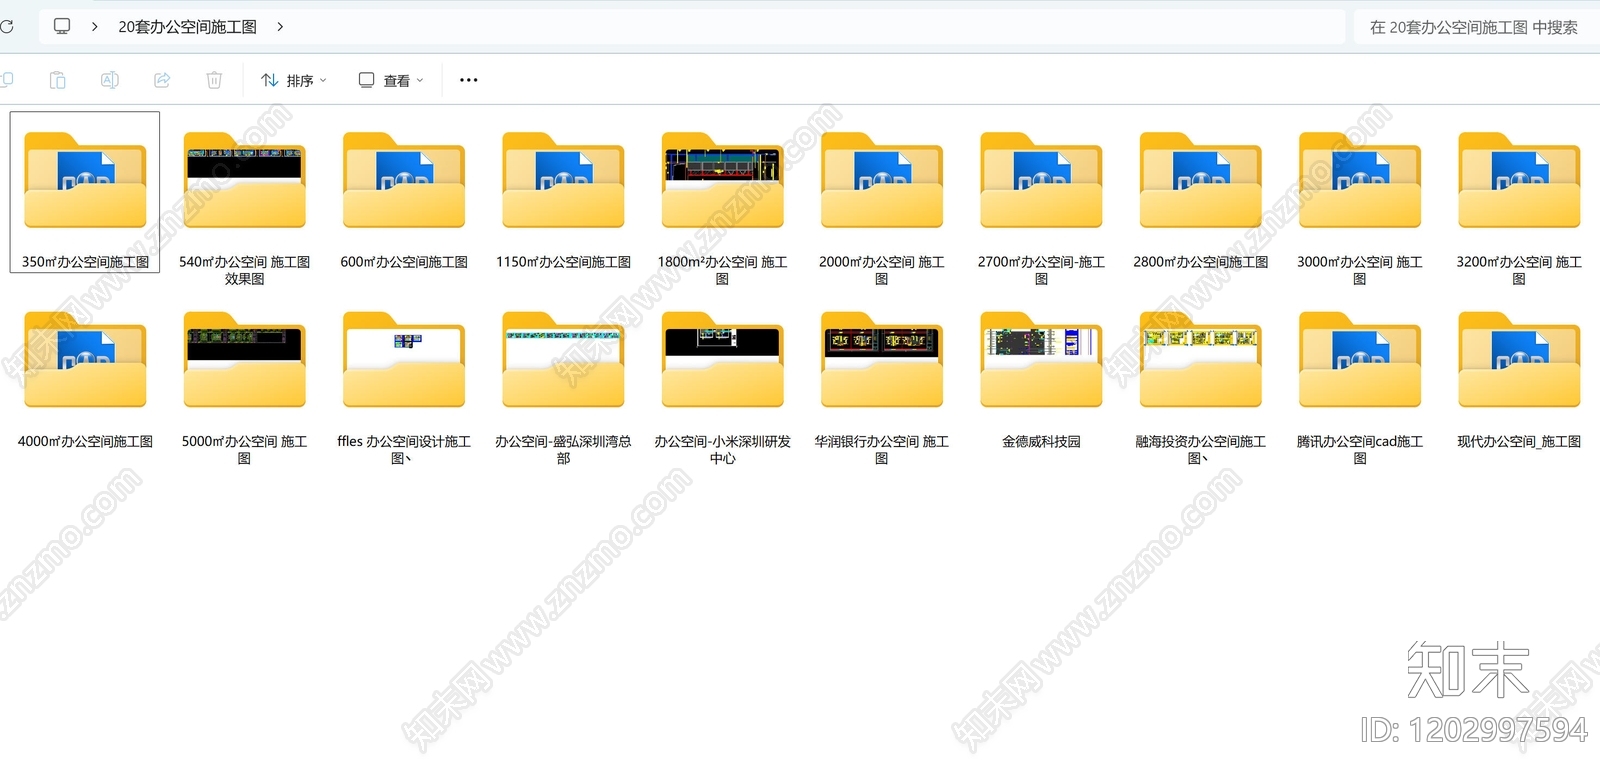Viewport: 1600px width, 769px height.
Task: Click the Delete trash icon
Action: tap(214, 80)
